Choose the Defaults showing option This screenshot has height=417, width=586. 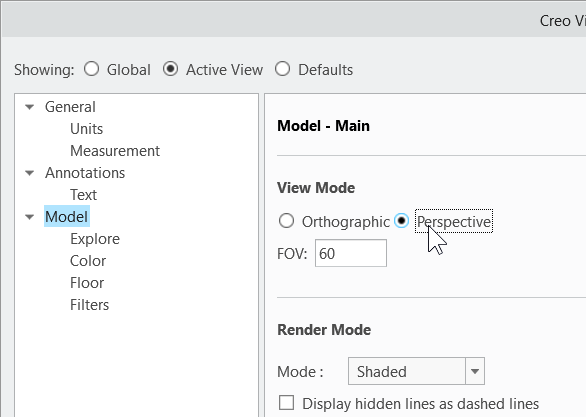pos(283,69)
